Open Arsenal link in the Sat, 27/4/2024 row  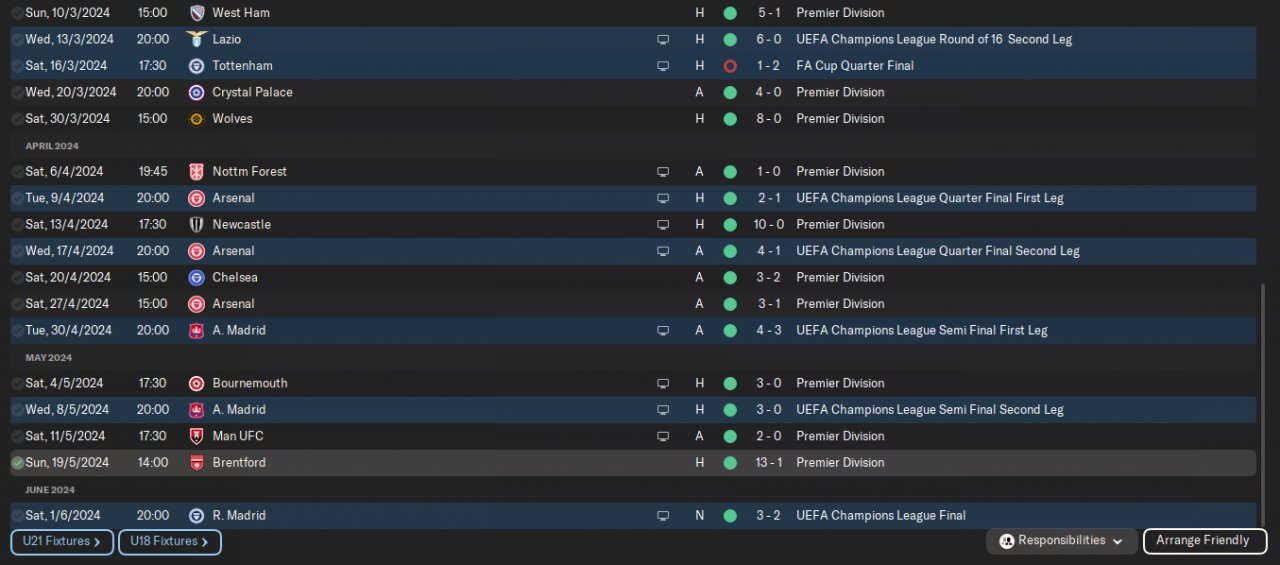tap(234, 304)
